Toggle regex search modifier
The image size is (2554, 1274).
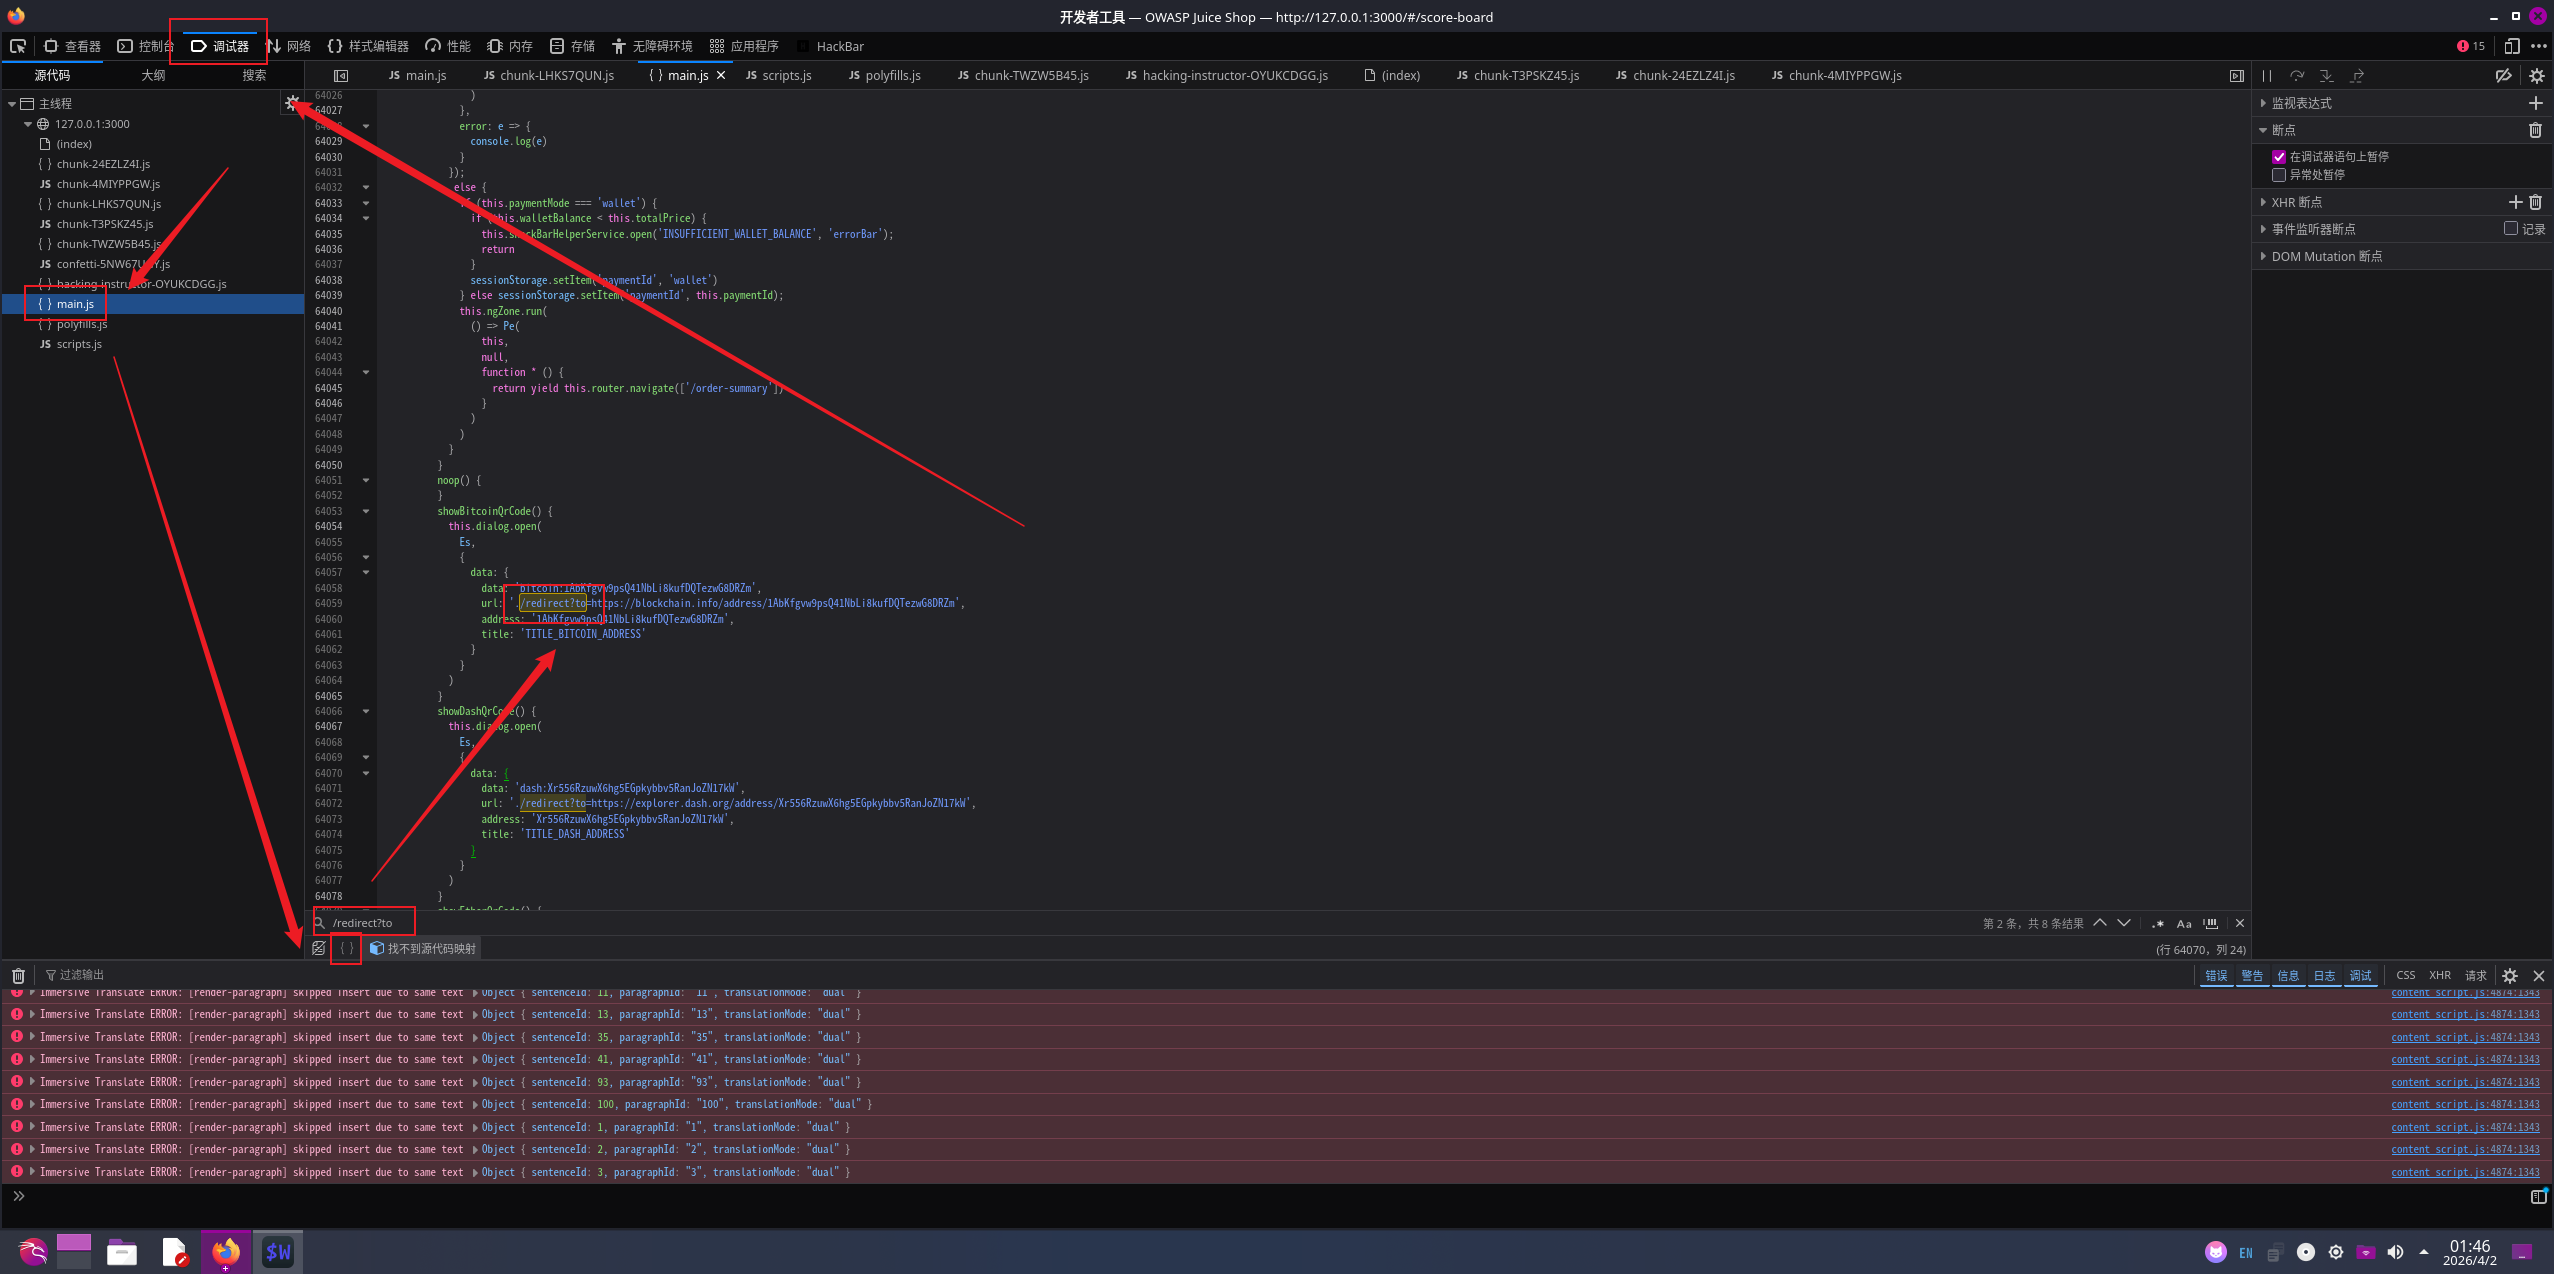[2158, 923]
